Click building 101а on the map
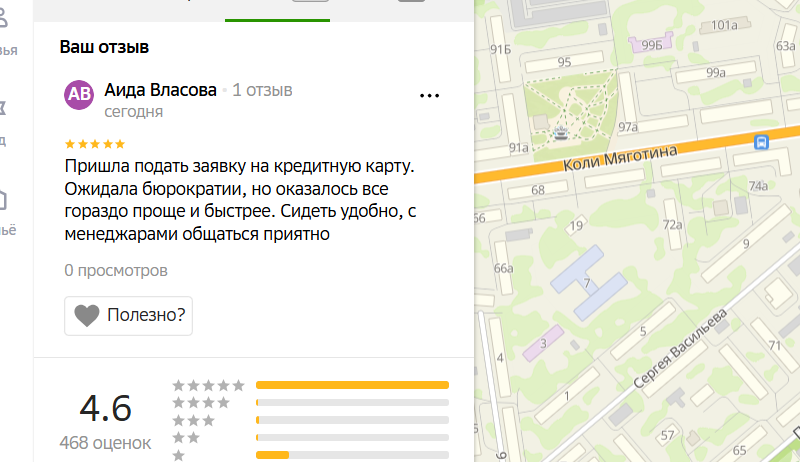 724,25
